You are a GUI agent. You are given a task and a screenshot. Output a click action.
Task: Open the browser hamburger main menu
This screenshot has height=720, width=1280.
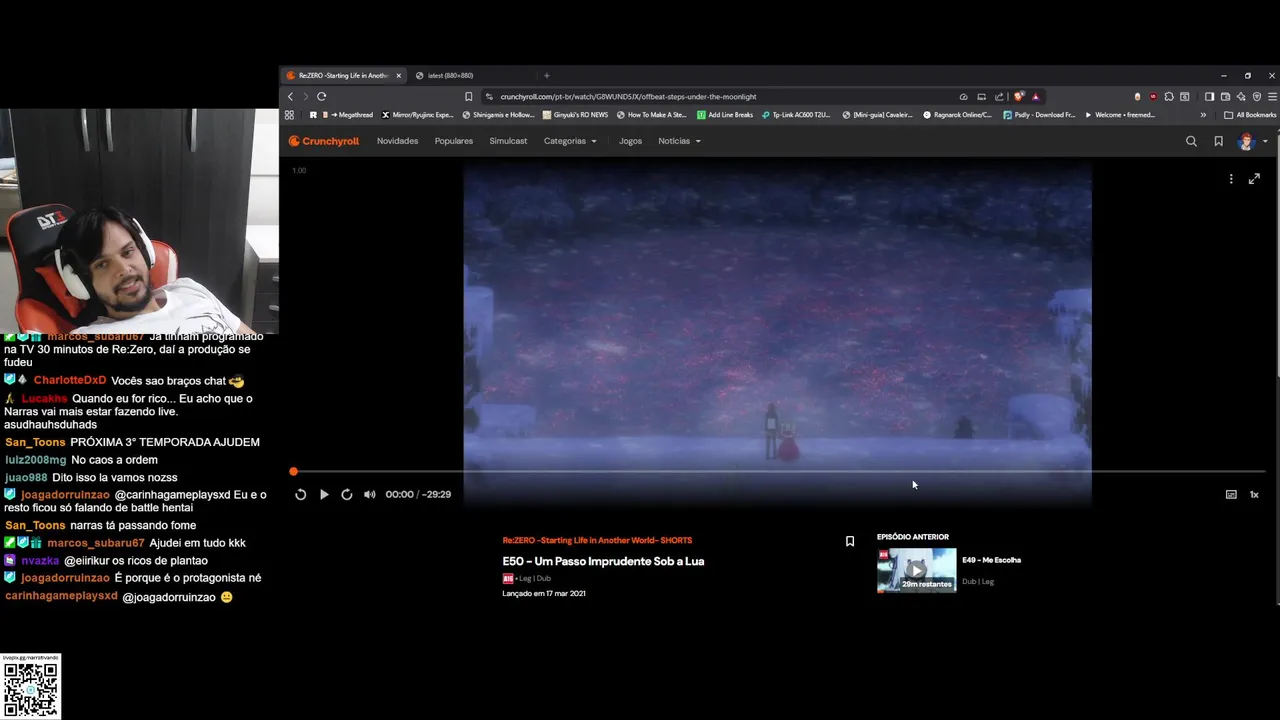click(x=1272, y=96)
